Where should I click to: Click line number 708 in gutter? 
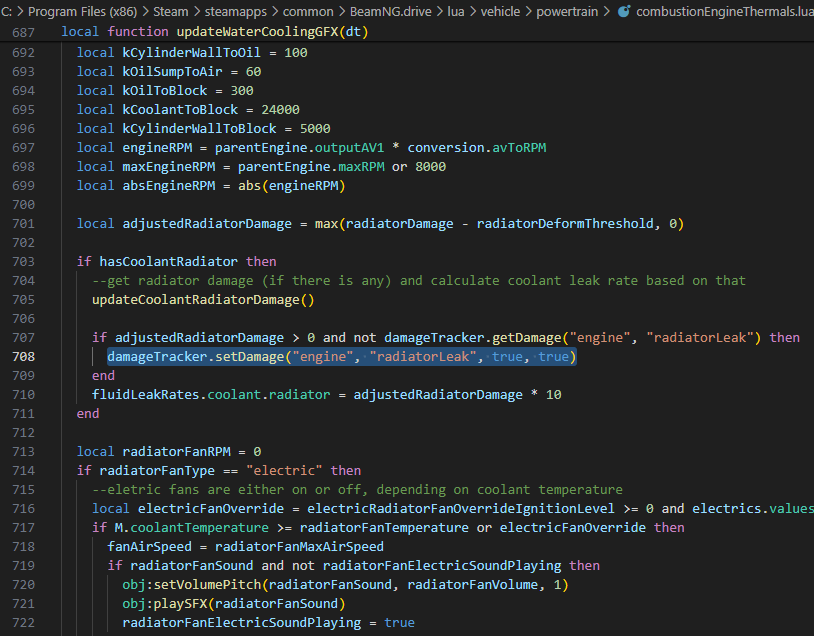pyautogui.click(x=23, y=357)
